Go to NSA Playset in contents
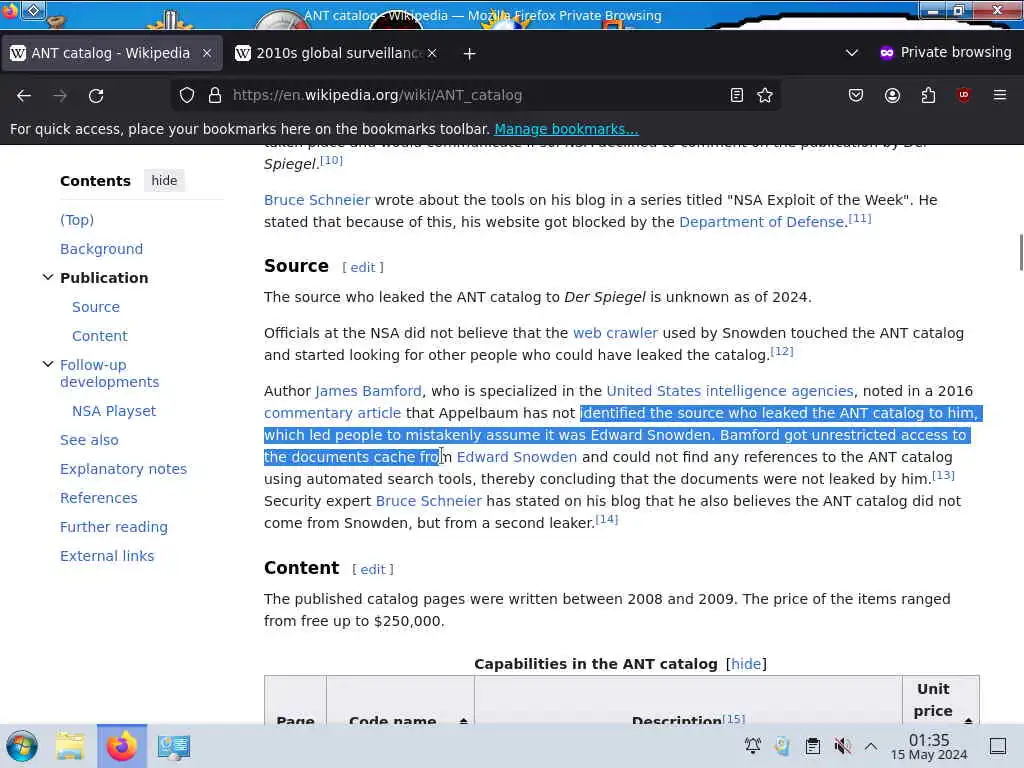Screen dimensions: 1024x768 click(x=114, y=411)
